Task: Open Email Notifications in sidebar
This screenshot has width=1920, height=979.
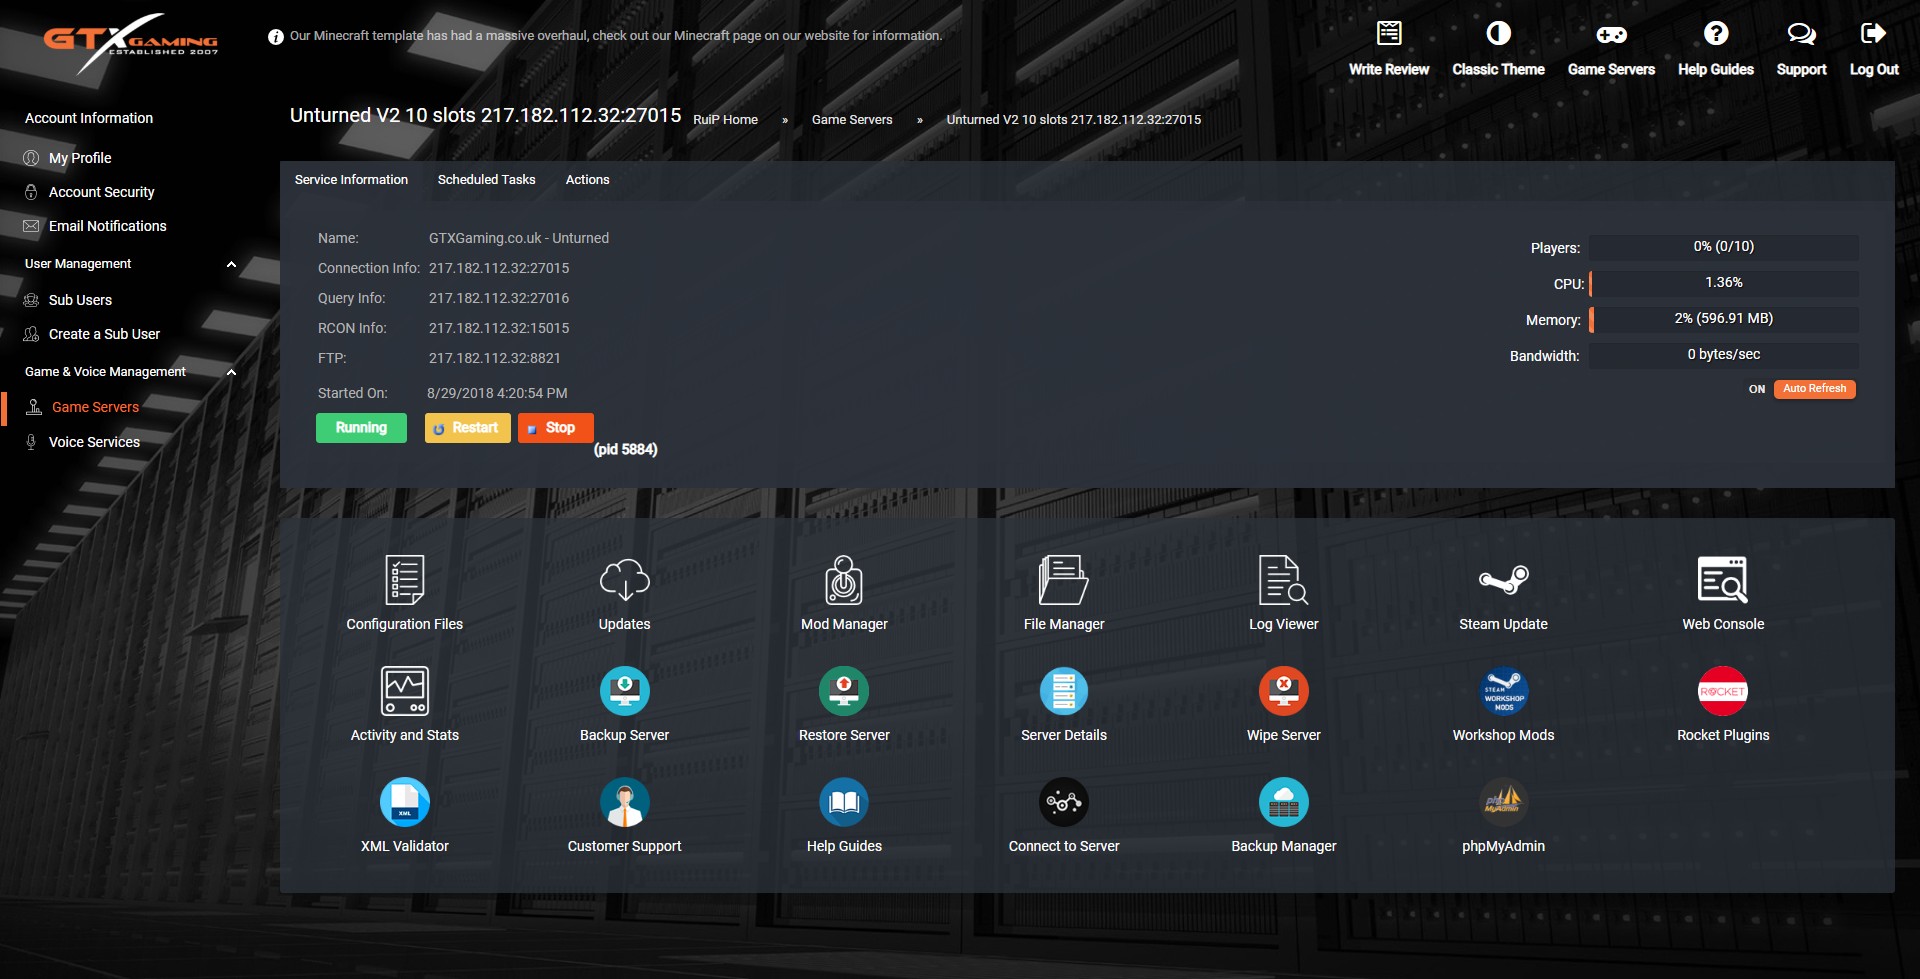Action: (107, 226)
